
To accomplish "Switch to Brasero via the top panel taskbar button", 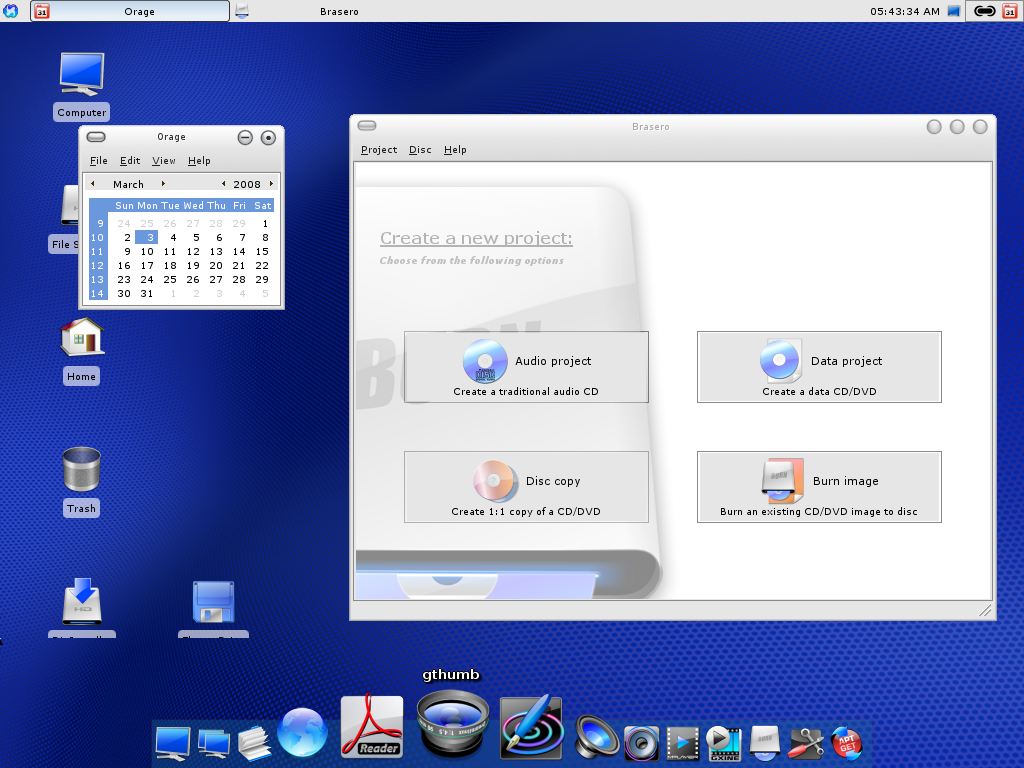I will [x=330, y=11].
